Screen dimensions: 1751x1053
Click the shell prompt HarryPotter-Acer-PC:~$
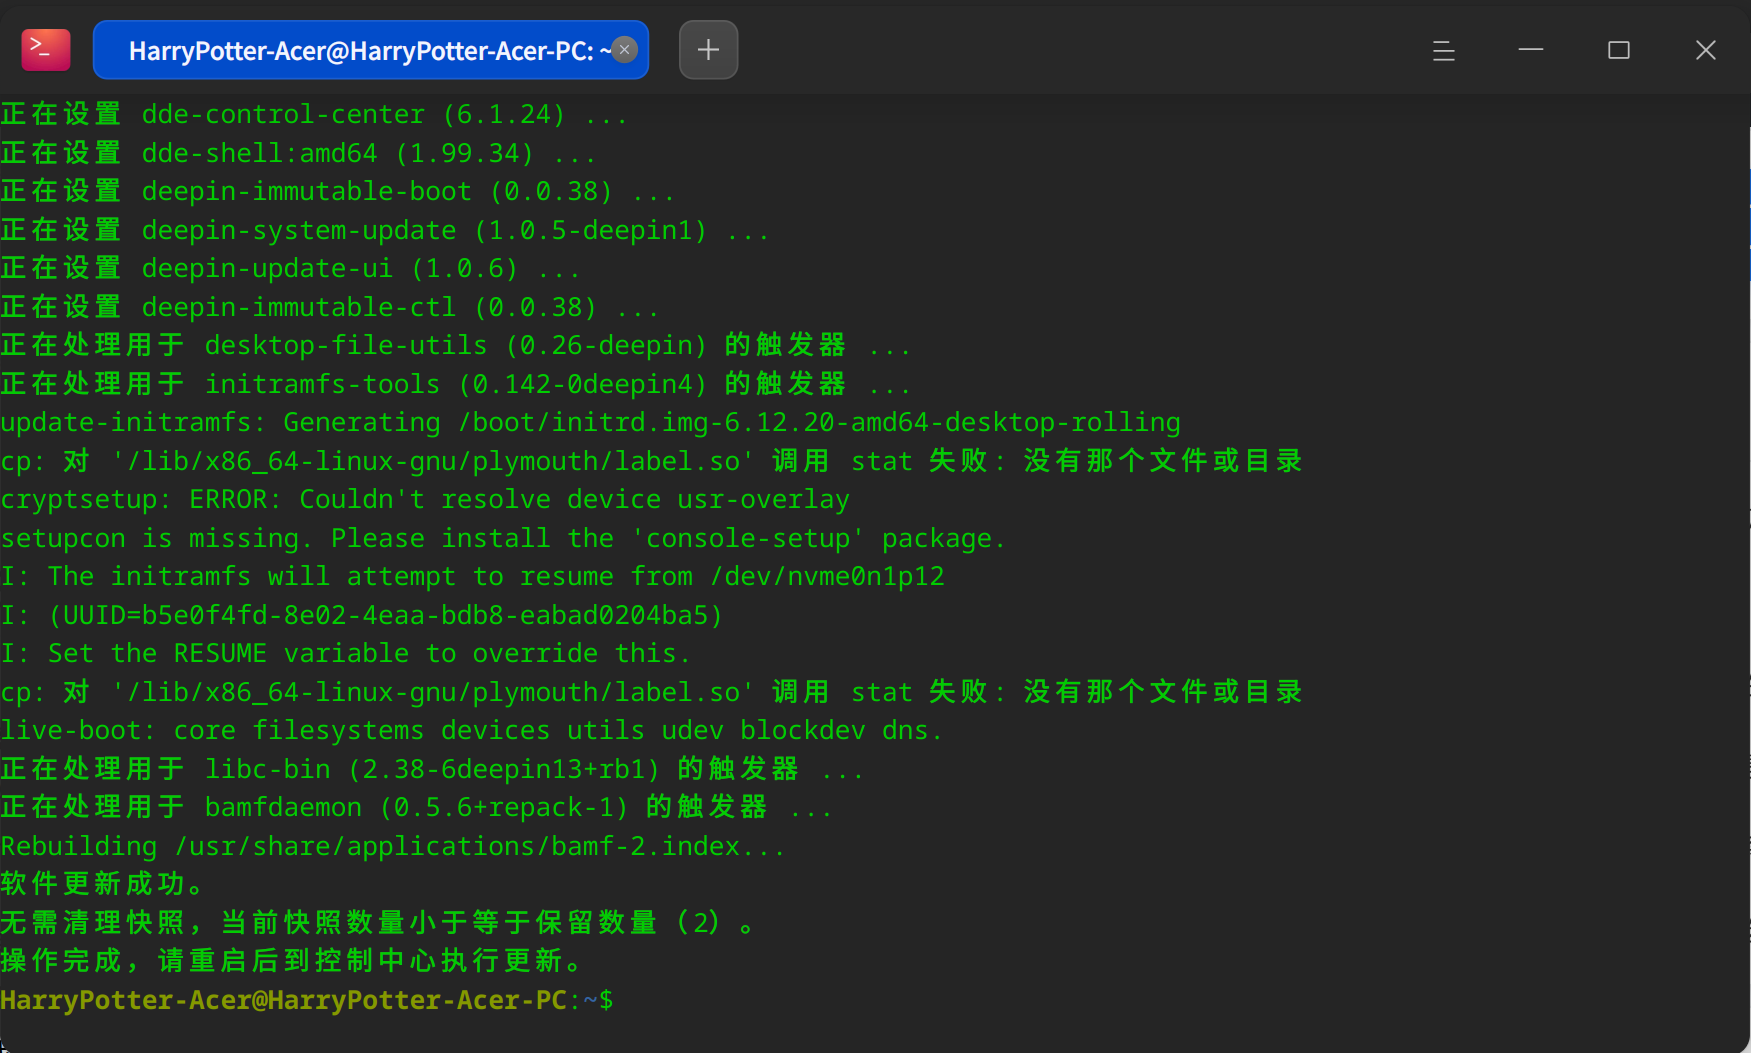pos(307,1000)
